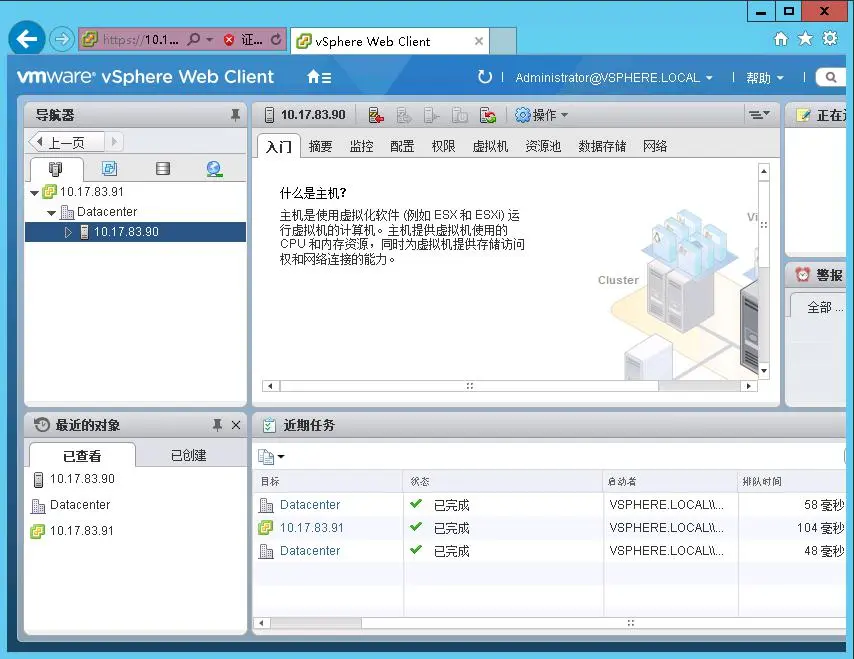Switch to 已创建 tab in recent objects
Viewport: 854px width, 659px height.
point(188,455)
